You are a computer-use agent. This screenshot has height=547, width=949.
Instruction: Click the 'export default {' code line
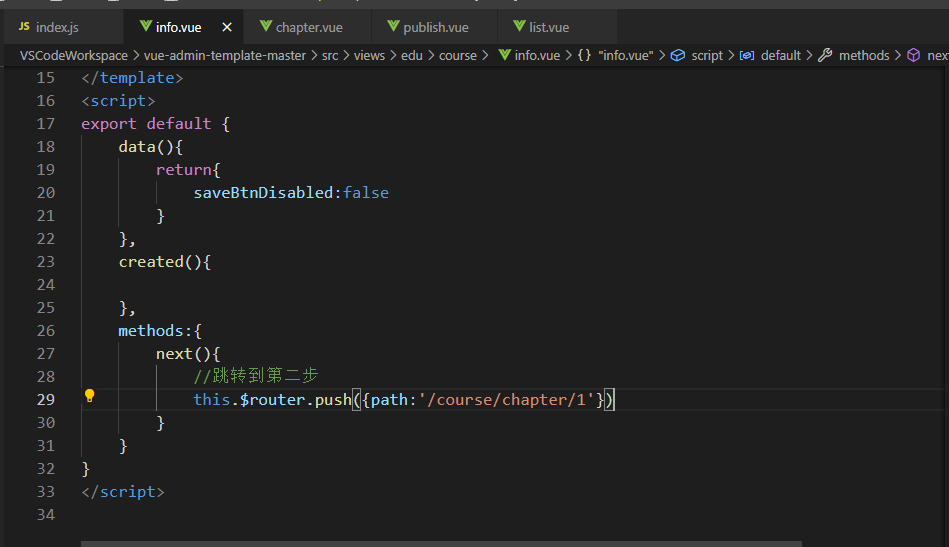tap(156, 124)
